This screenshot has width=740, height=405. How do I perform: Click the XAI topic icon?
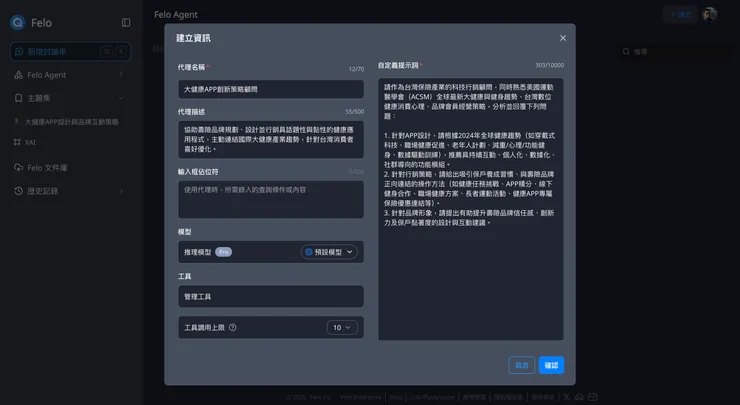tap(17, 142)
